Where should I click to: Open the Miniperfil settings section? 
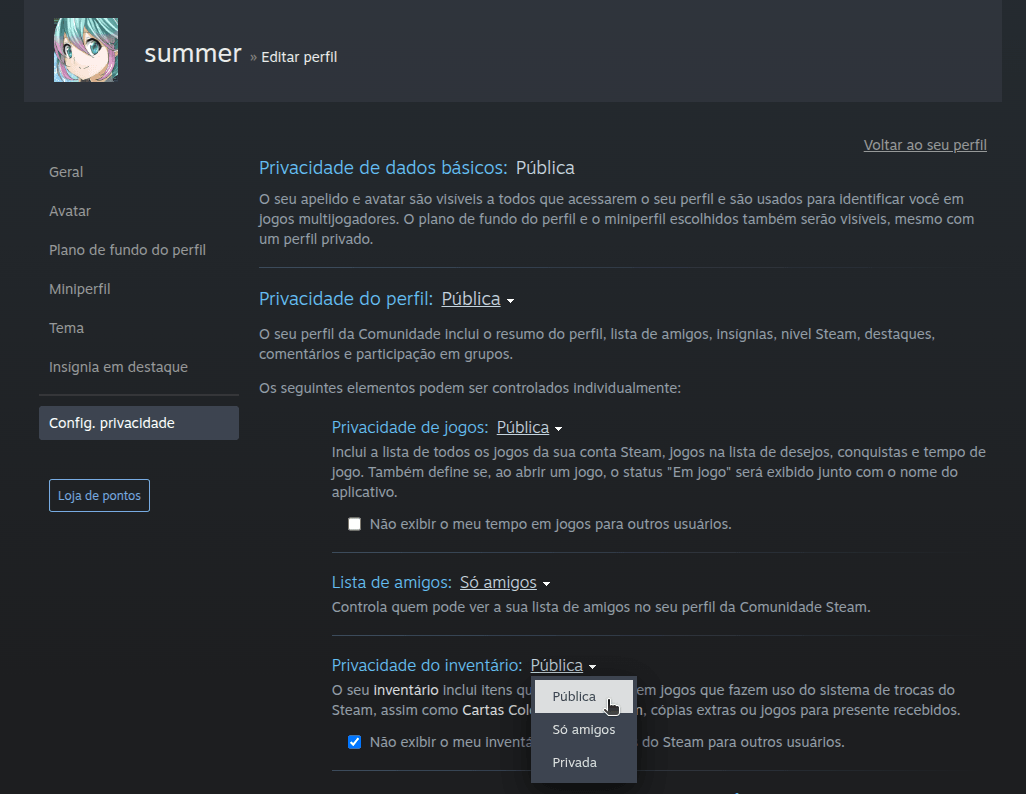79,288
